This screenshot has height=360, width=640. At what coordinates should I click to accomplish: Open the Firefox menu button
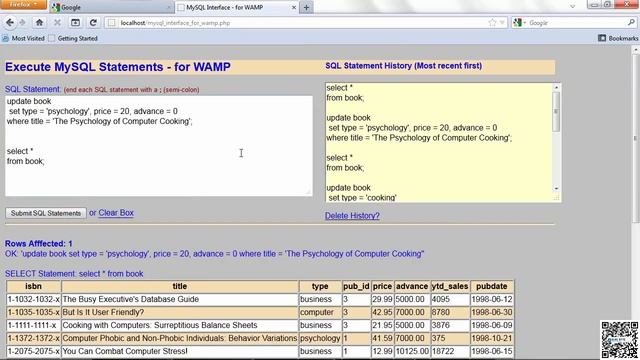click(23, 4)
